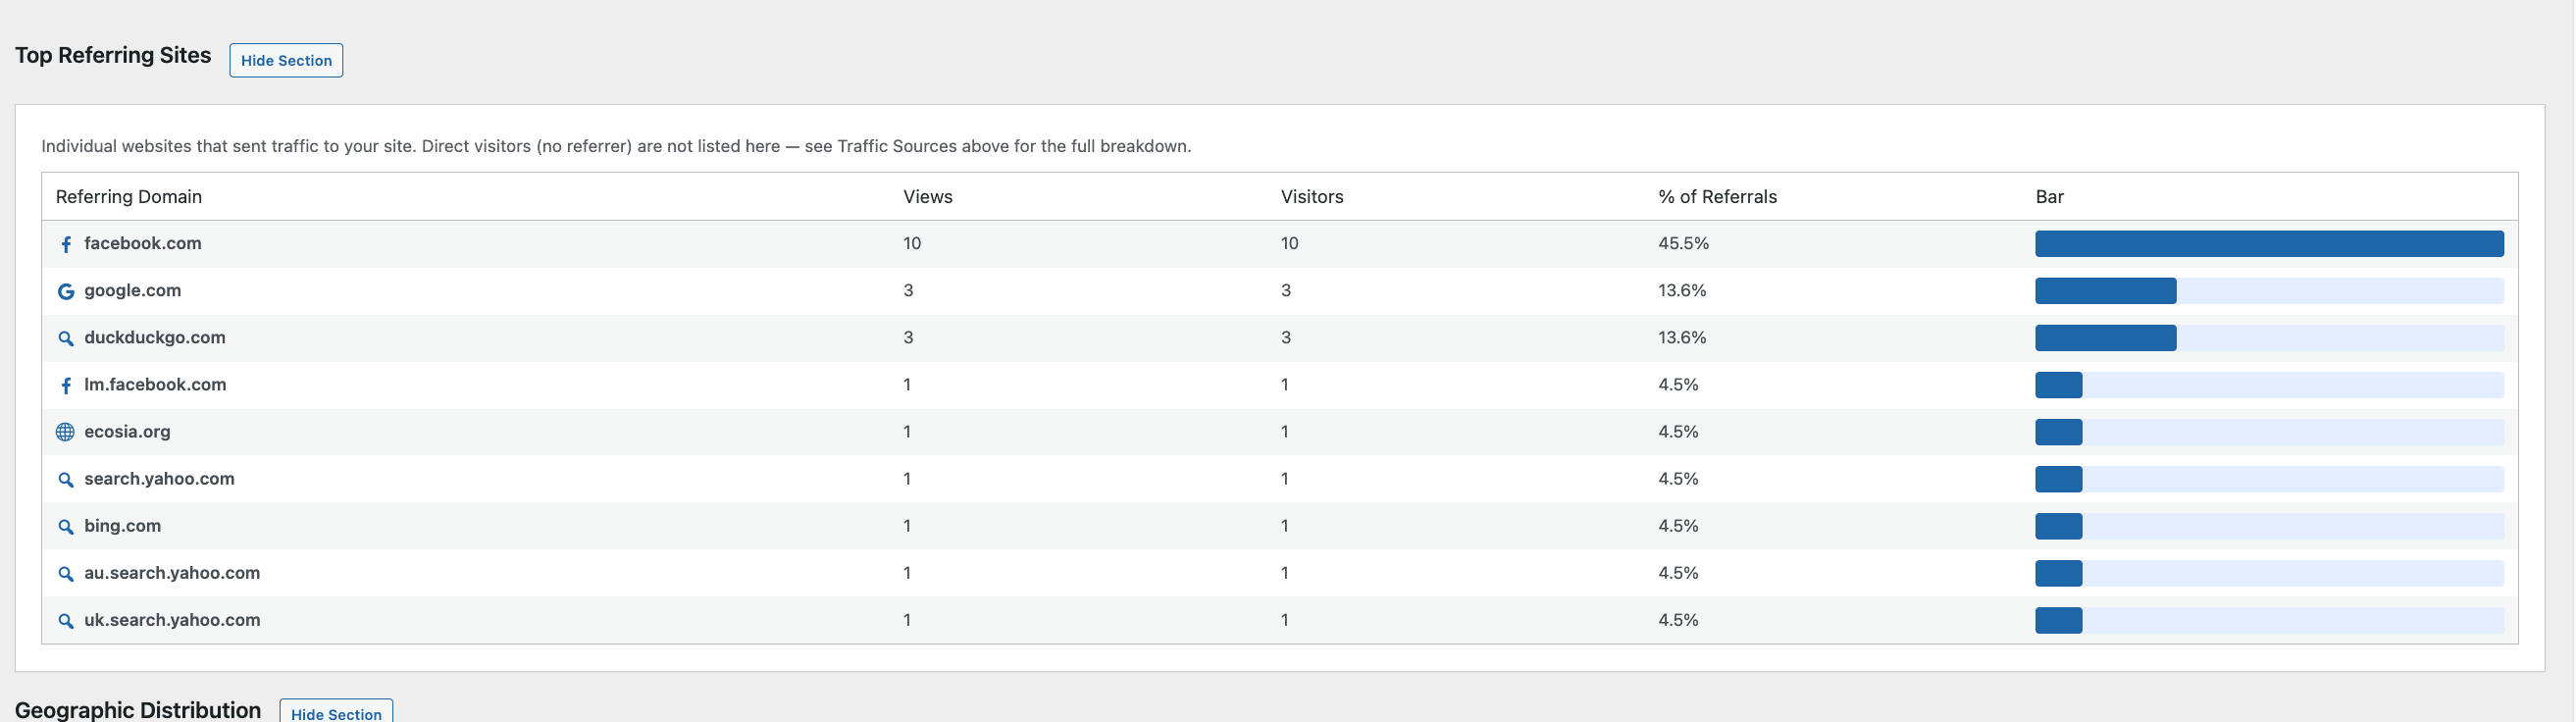This screenshot has width=2576, height=722.
Task: Hide the Top Referring Sites section
Action: pyautogui.click(x=286, y=60)
